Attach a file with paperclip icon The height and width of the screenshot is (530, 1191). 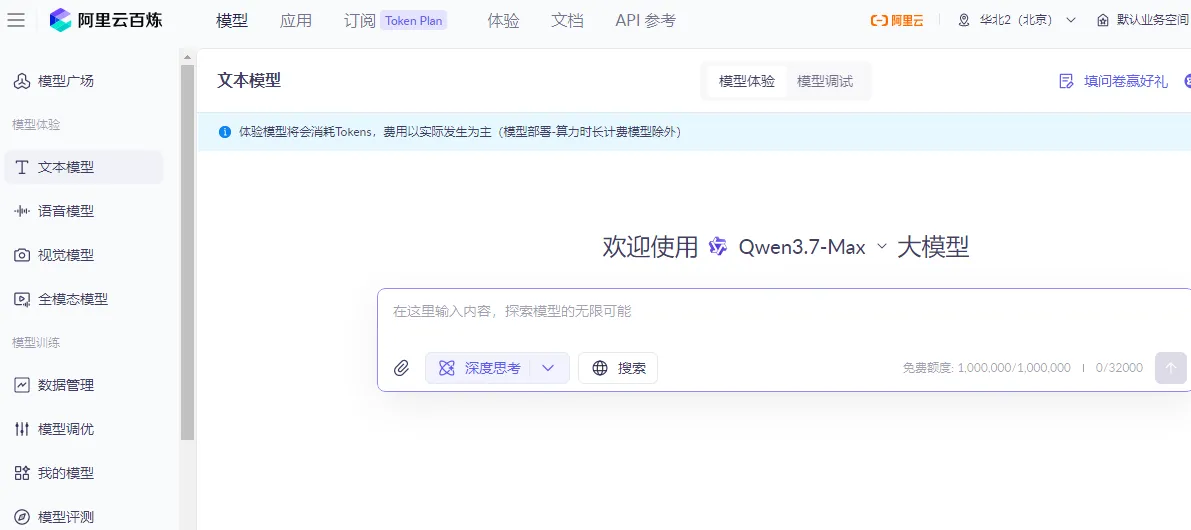pos(401,368)
